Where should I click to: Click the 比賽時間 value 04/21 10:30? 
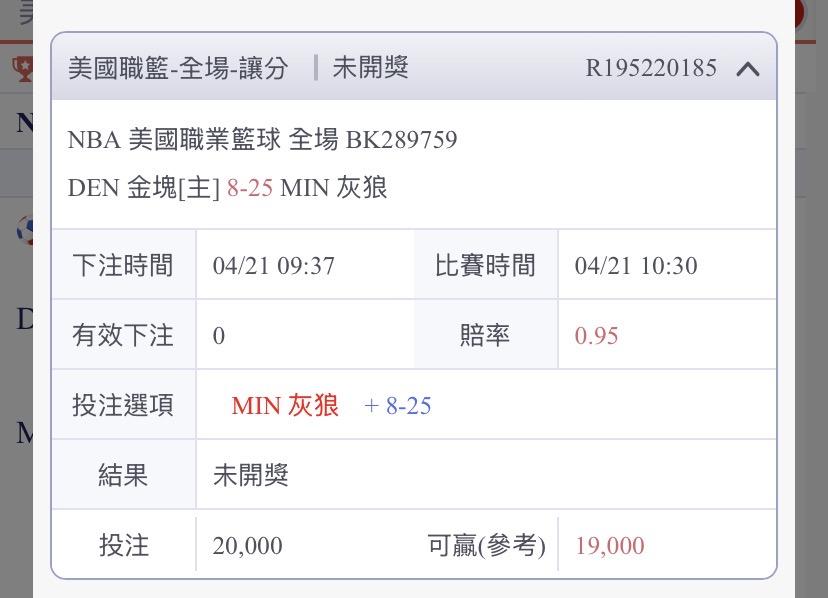(636, 266)
